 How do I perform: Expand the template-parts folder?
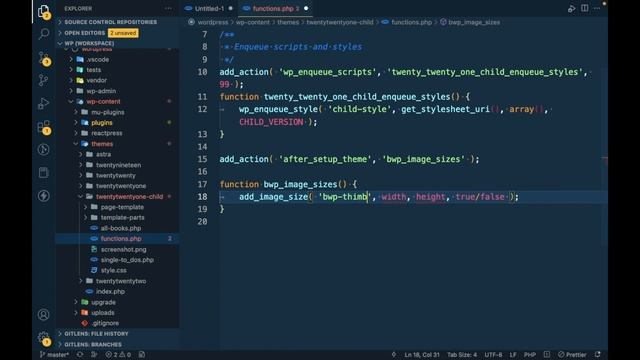click(x=122, y=218)
